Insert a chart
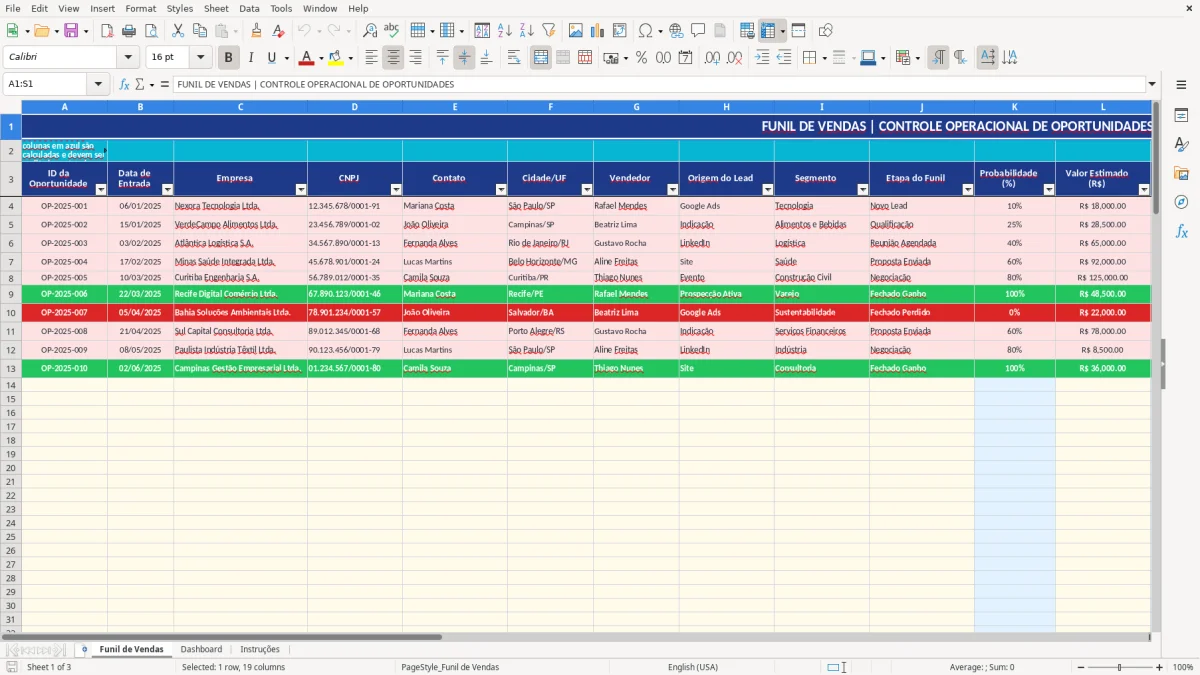The image size is (1200, 675). tap(598, 31)
